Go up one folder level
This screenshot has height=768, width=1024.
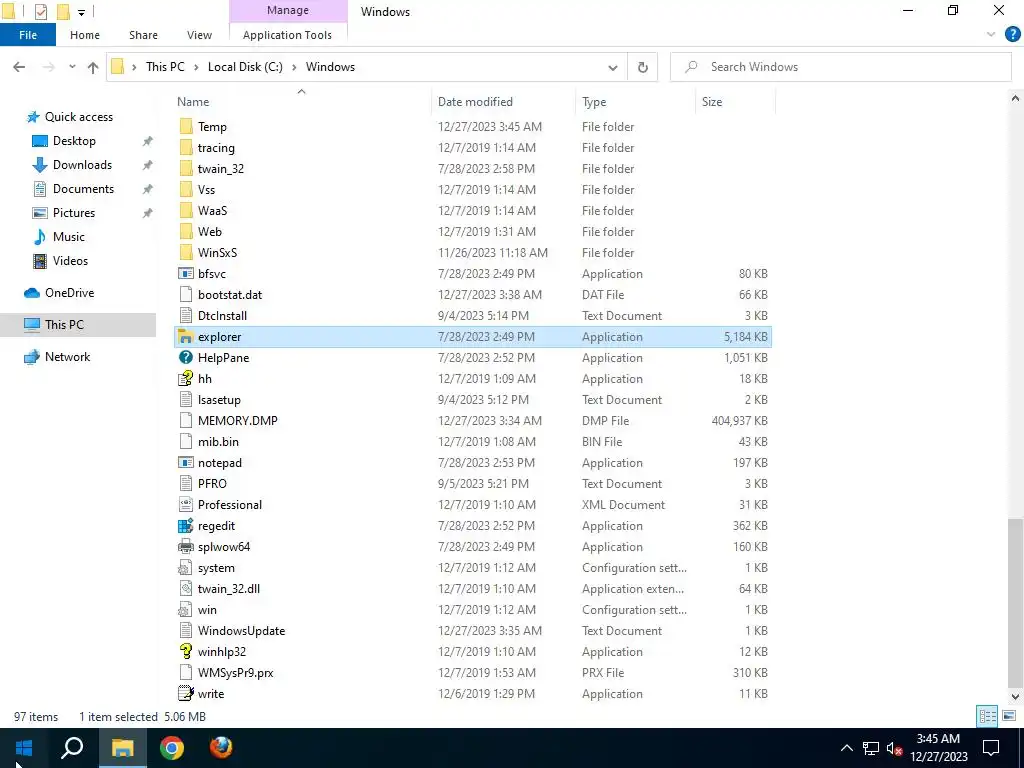(x=93, y=67)
